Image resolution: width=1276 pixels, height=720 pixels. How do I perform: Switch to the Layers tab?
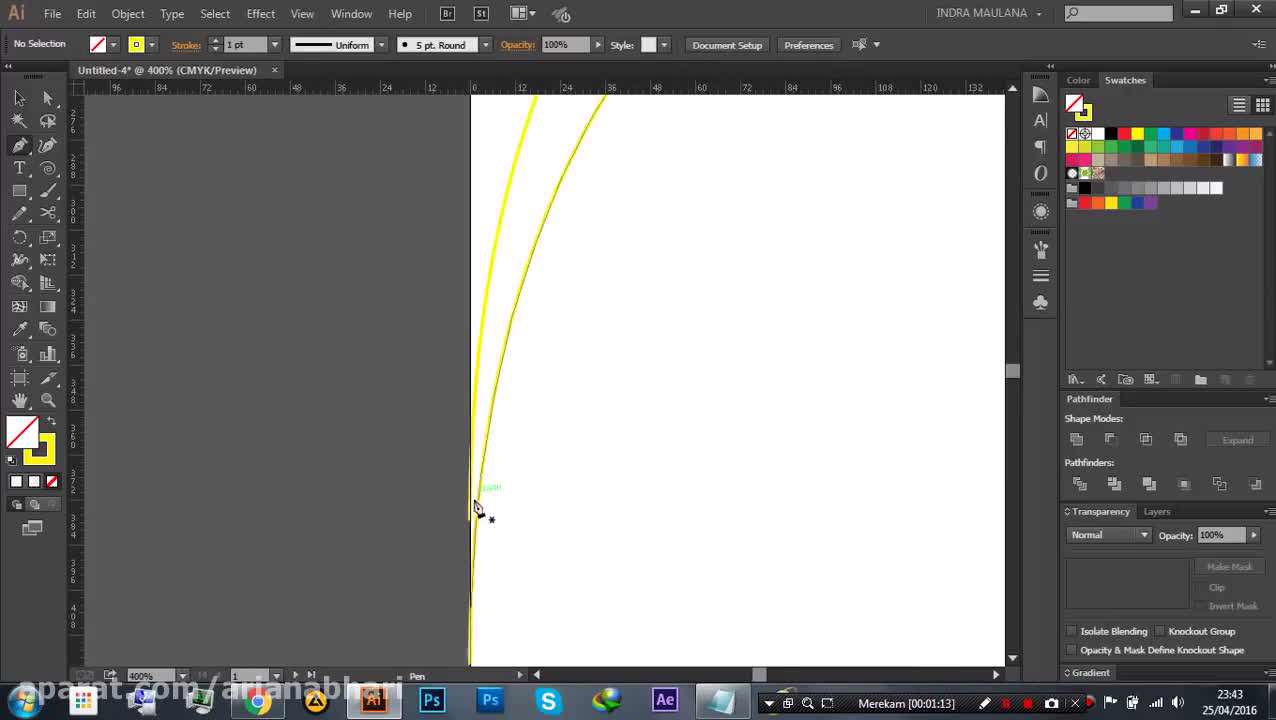[x=1156, y=512]
